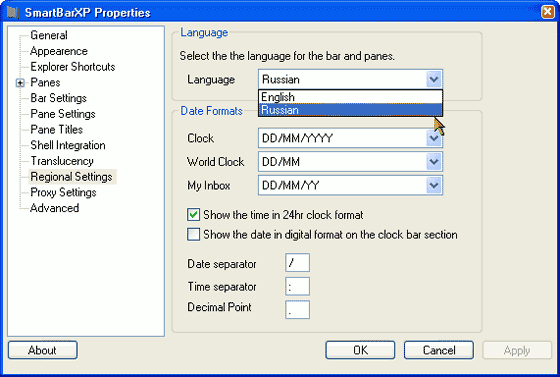This screenshot has width=560, height=377.
Task: Select the Panes tree item
Action: pyautogui.click(x=45, y=82)
